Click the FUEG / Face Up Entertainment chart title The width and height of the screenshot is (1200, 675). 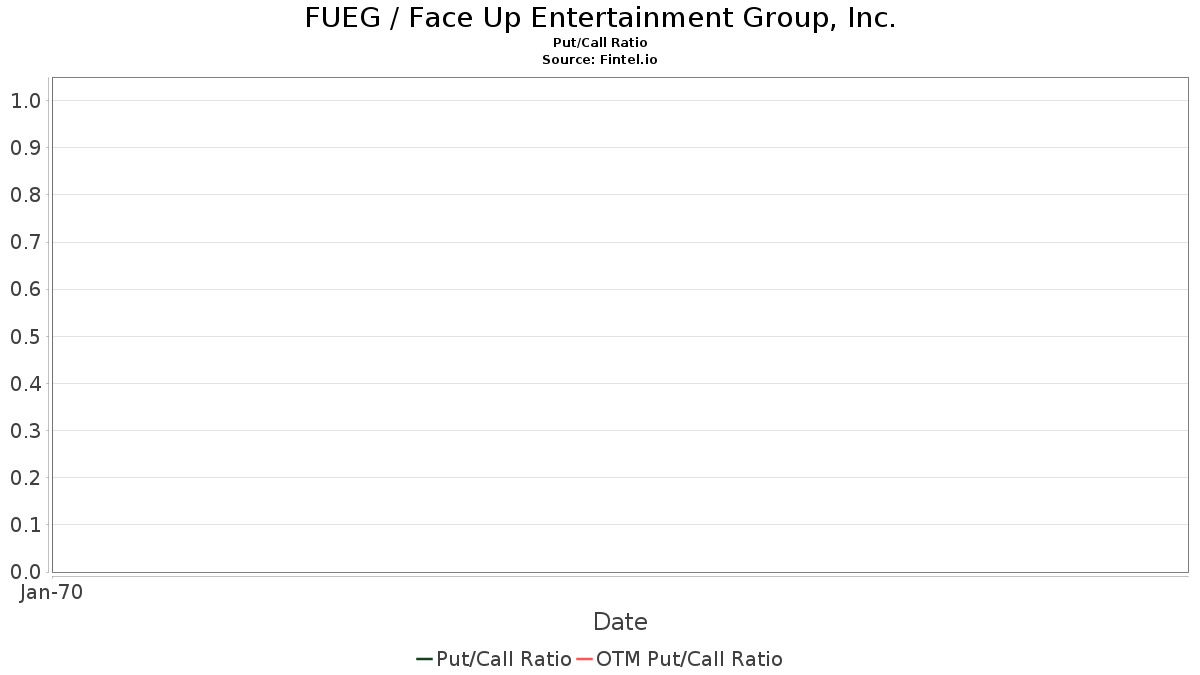(600, 18)
